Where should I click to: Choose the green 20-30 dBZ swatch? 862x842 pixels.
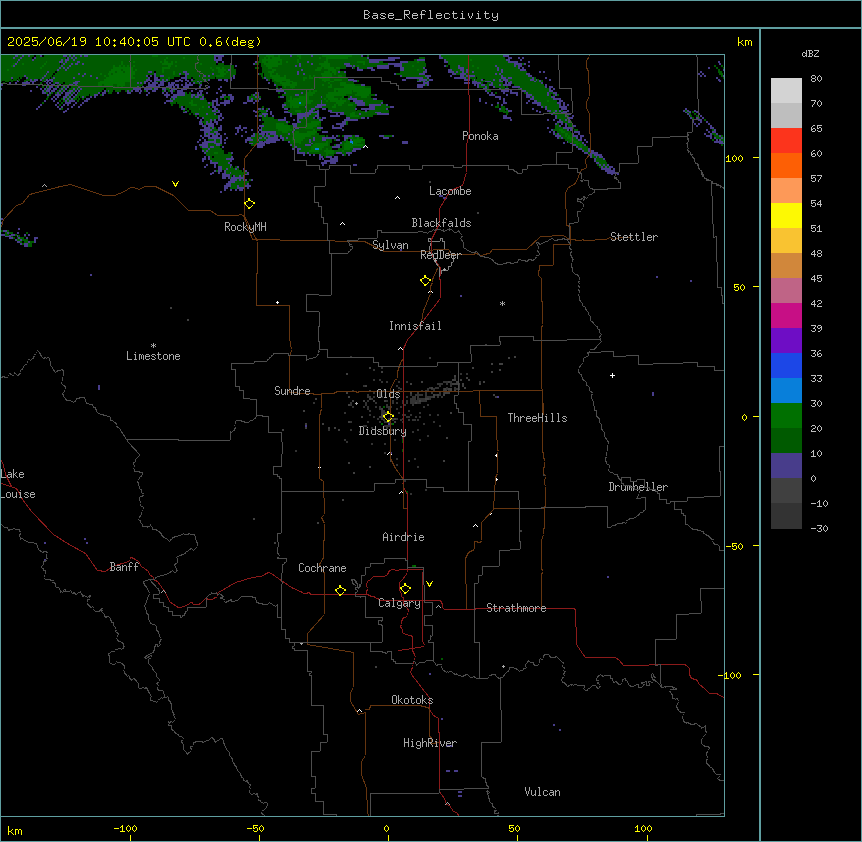point(786,416)
